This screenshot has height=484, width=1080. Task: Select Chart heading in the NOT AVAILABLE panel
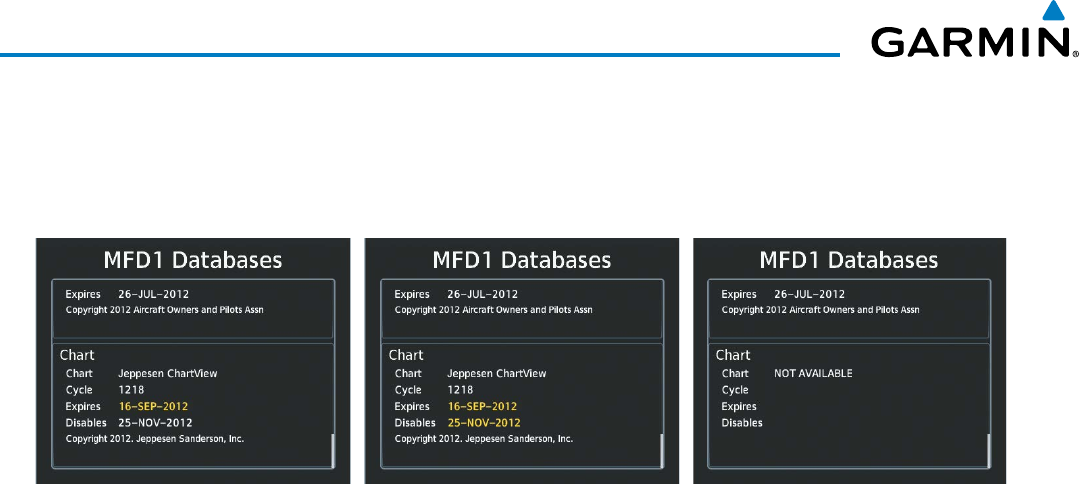pyautogui.click(x=733, y=355)
